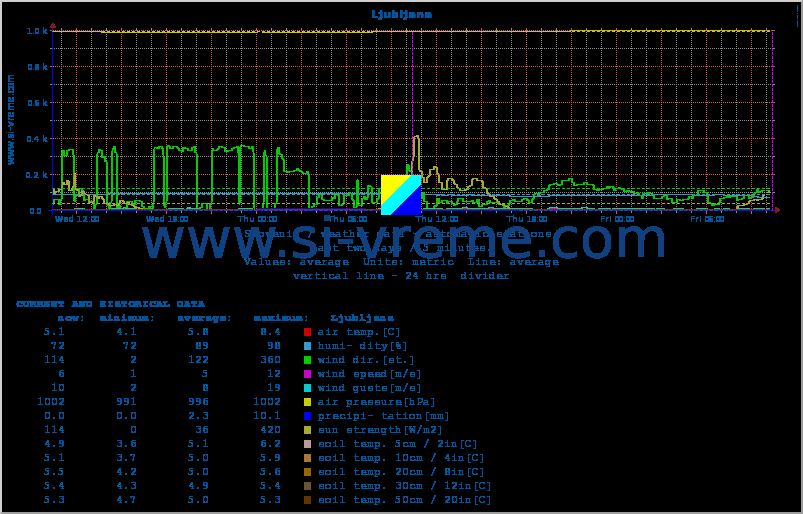This screenshot has height=514, width=803.
Task: Click the 'soil temp. 50cm / 20in' legend label
Action: tap(404, 500)
